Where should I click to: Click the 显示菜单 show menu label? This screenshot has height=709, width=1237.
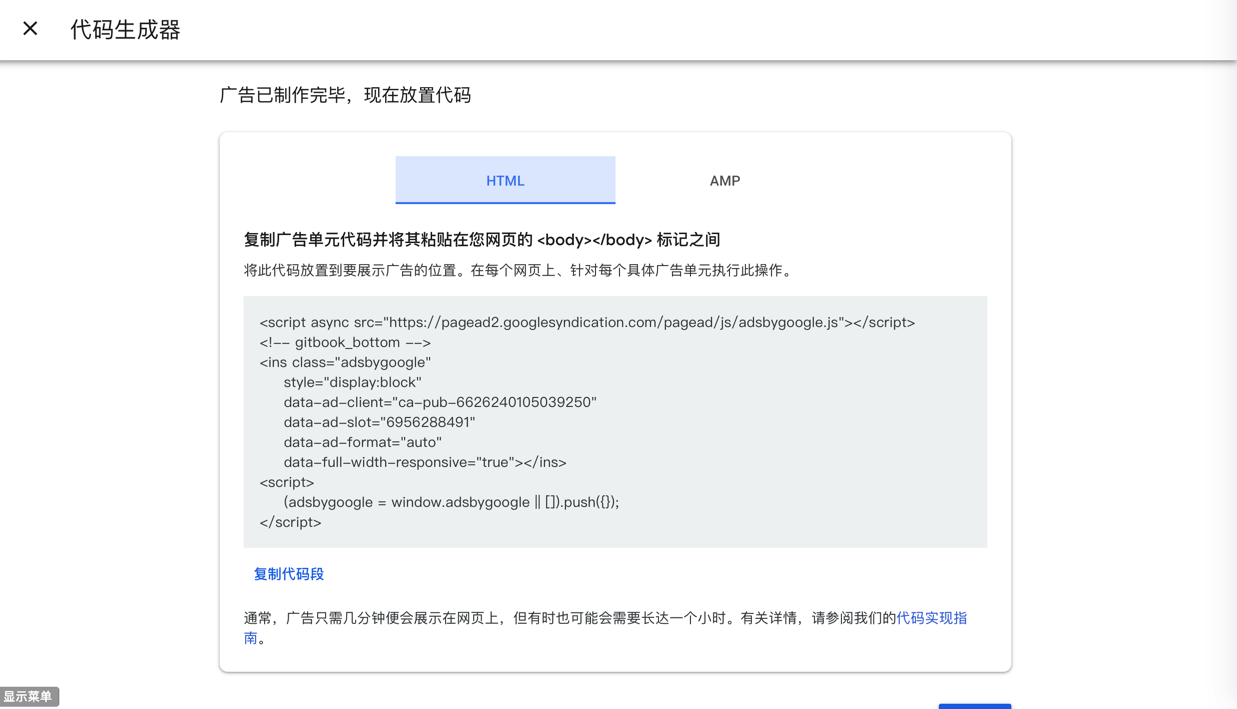28,697
